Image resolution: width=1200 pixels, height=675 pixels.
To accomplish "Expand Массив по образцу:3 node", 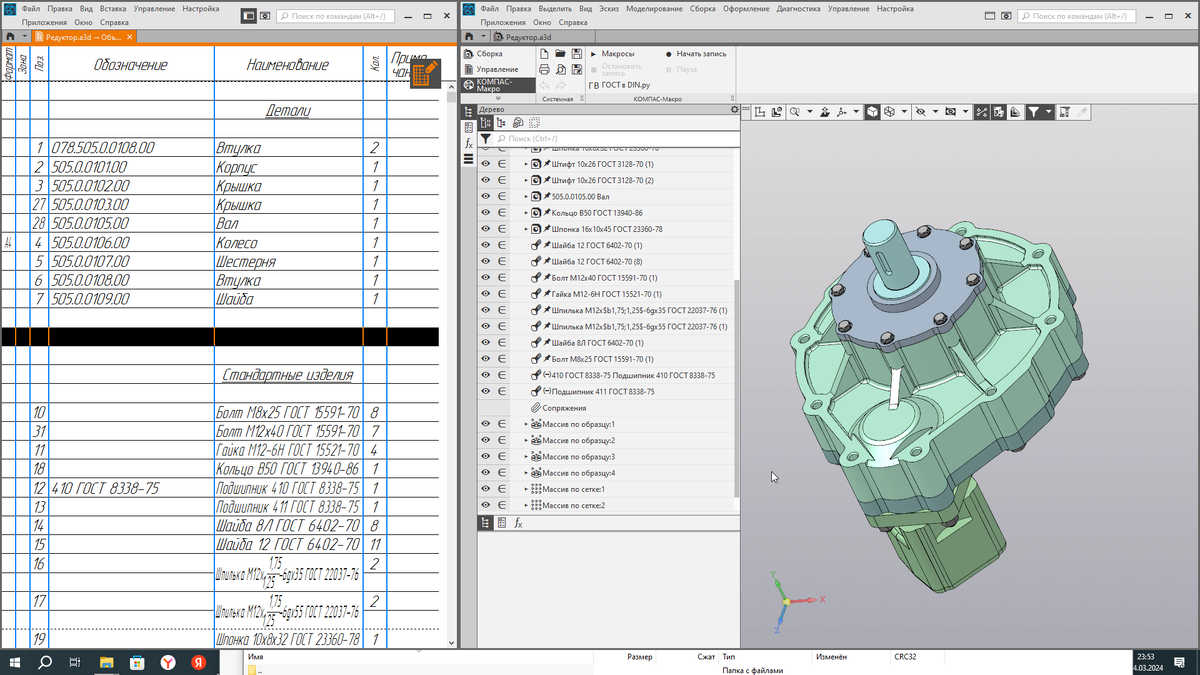I will [x=526, y=457].
